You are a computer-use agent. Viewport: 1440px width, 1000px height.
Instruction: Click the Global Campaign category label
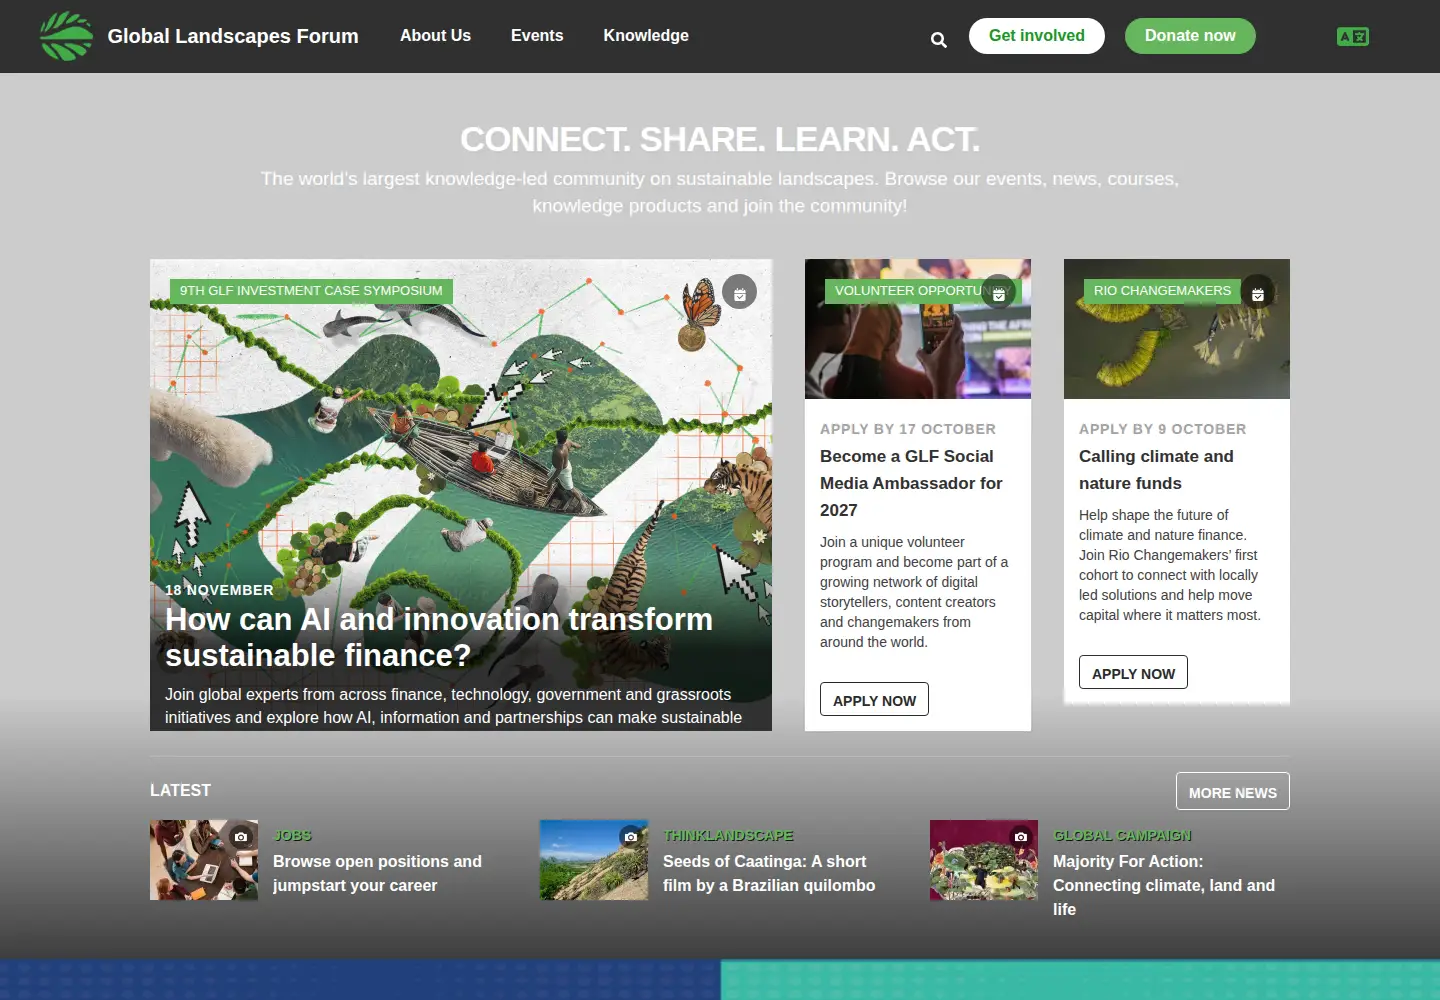pos(1122,835)
